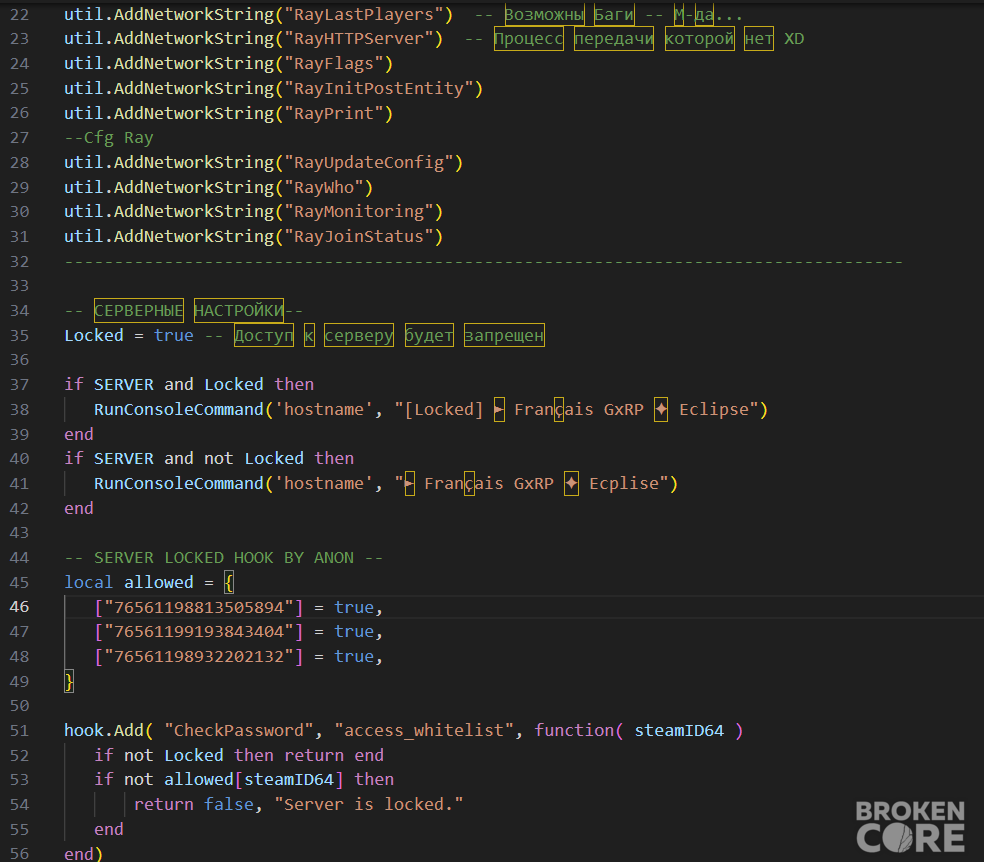The image size is (984, 862).
Task: Click the "Возможны" word in line 22 comment
Action: (x=543, y=14)
